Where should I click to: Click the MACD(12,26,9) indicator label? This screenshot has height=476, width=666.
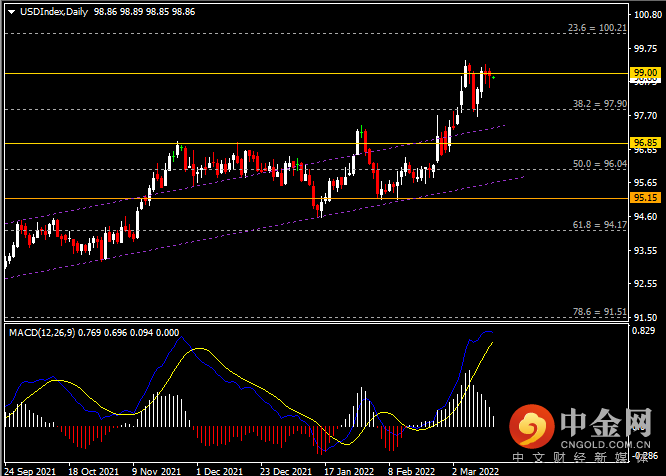[x=42, y=332]
